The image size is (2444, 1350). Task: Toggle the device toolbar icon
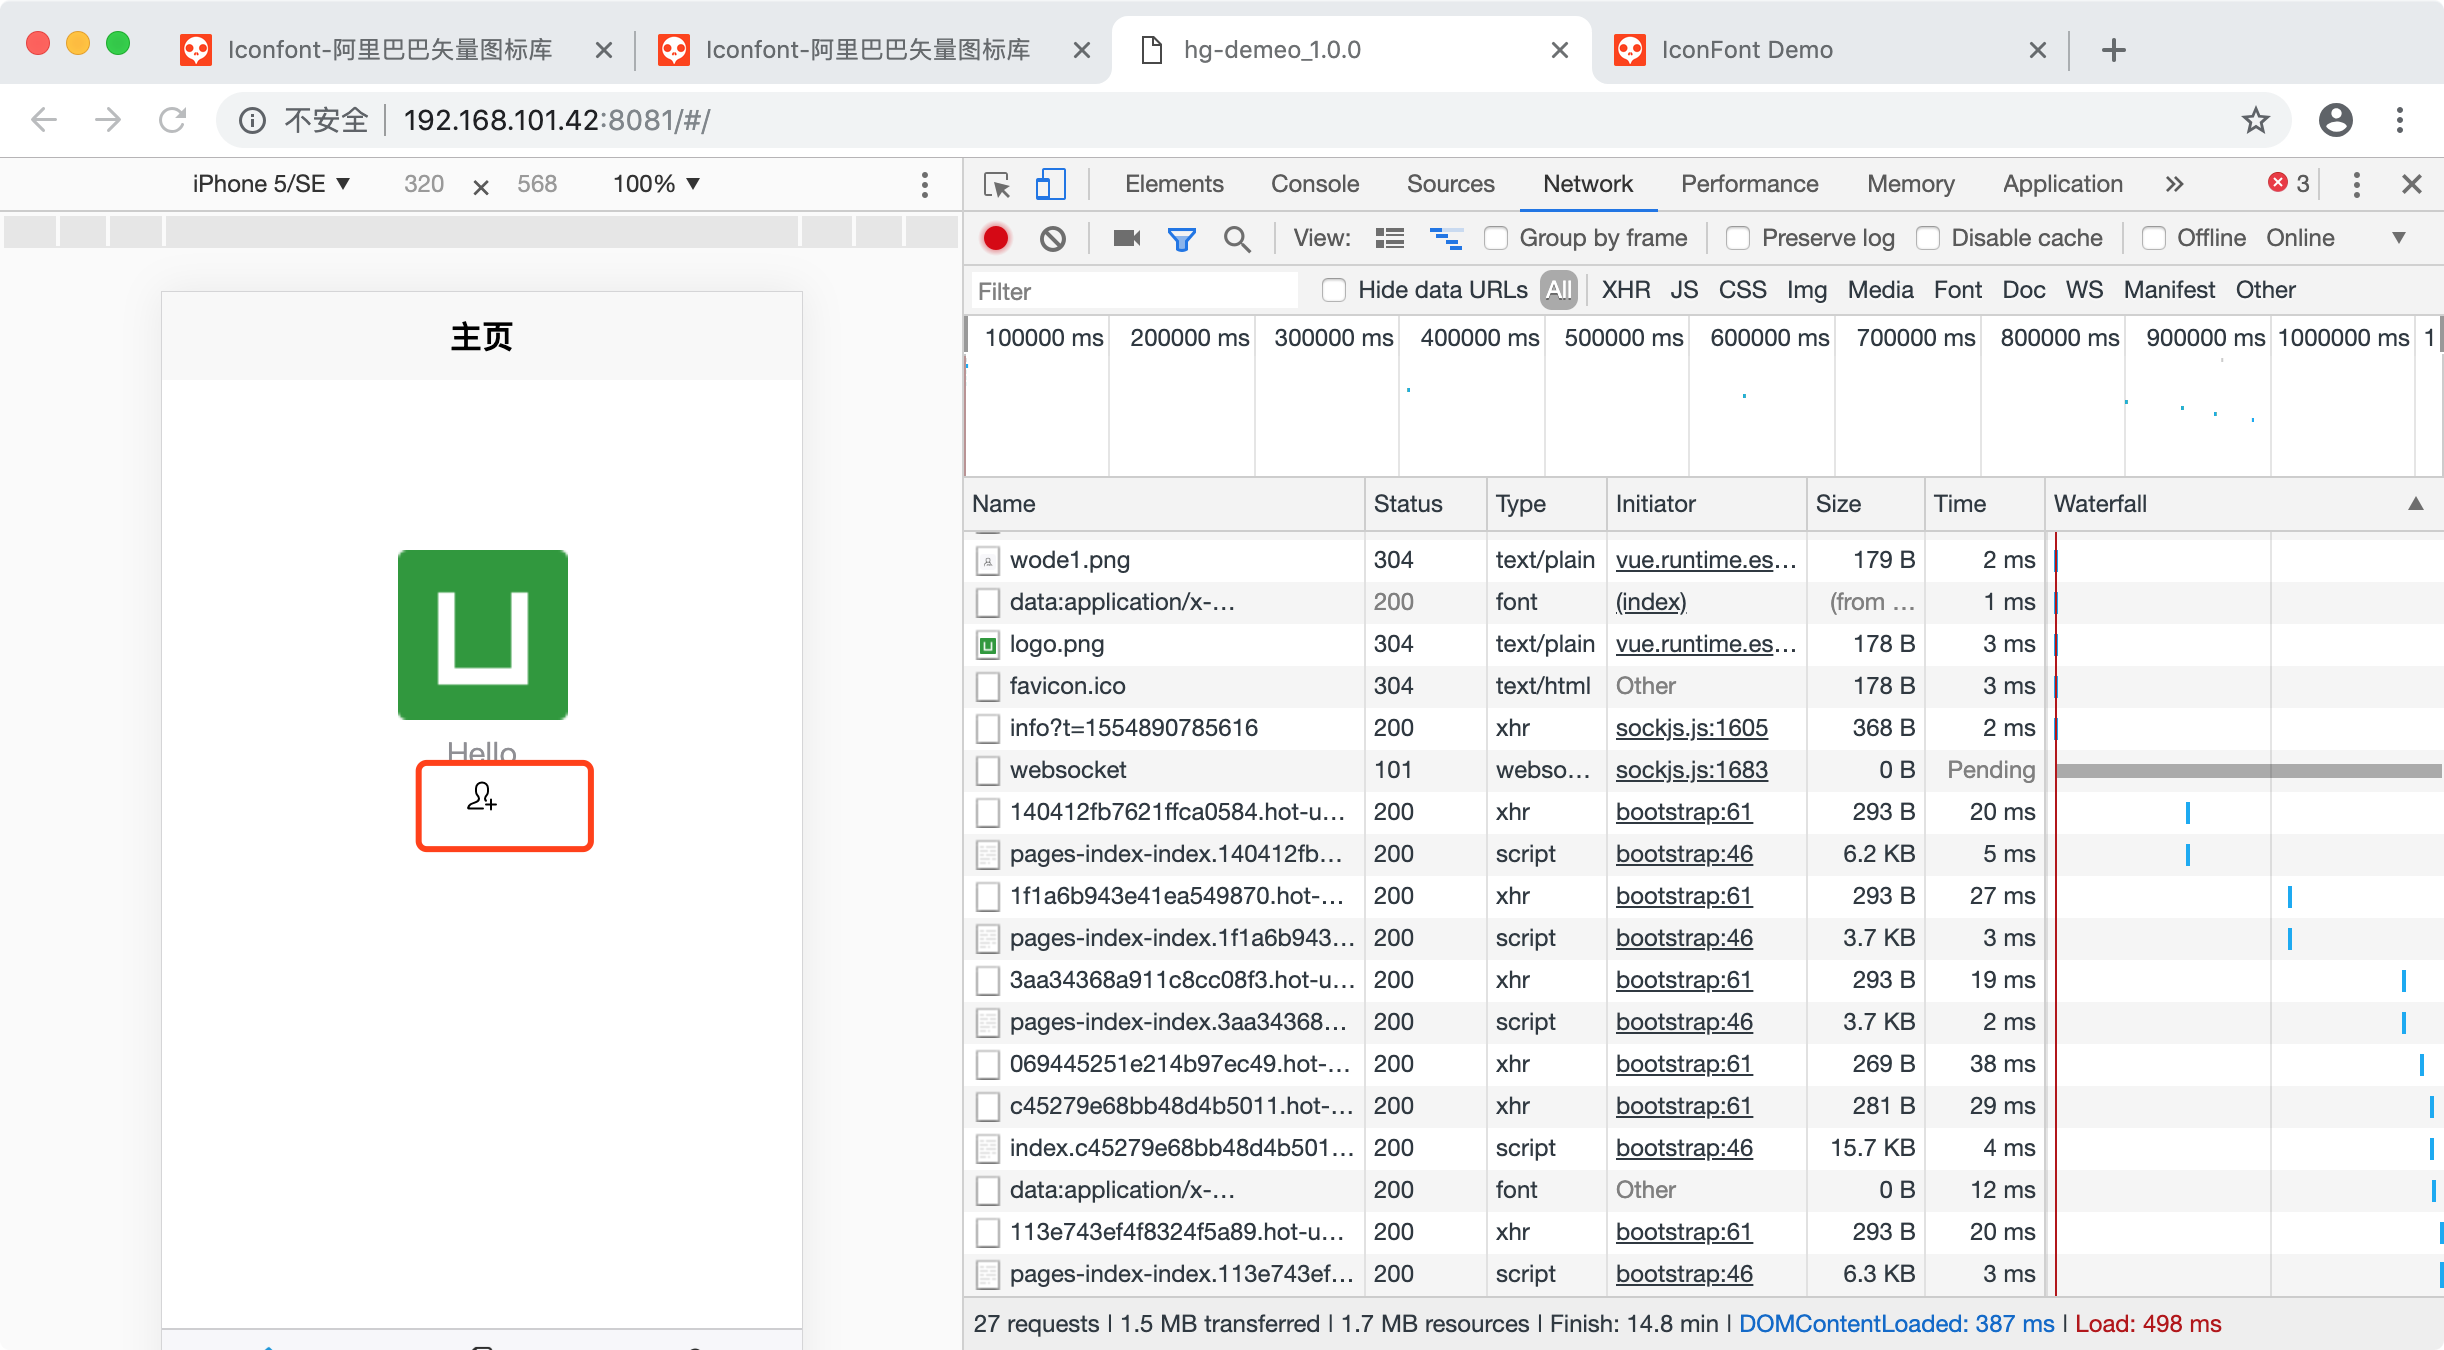1050,184
